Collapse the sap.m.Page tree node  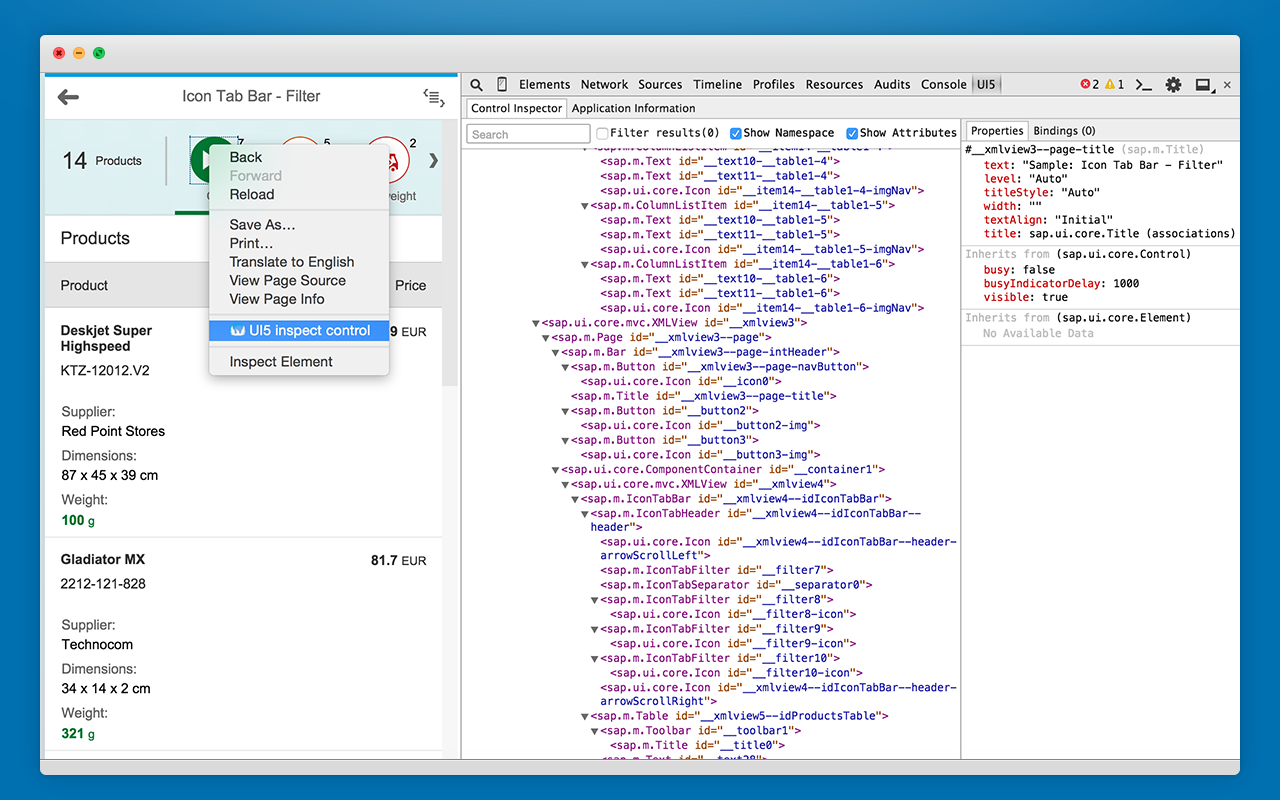coord(548,337)
